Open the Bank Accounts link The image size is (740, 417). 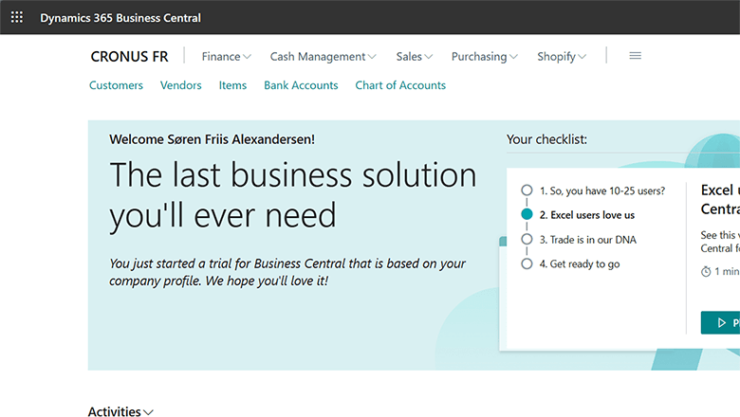pos(301,85)
